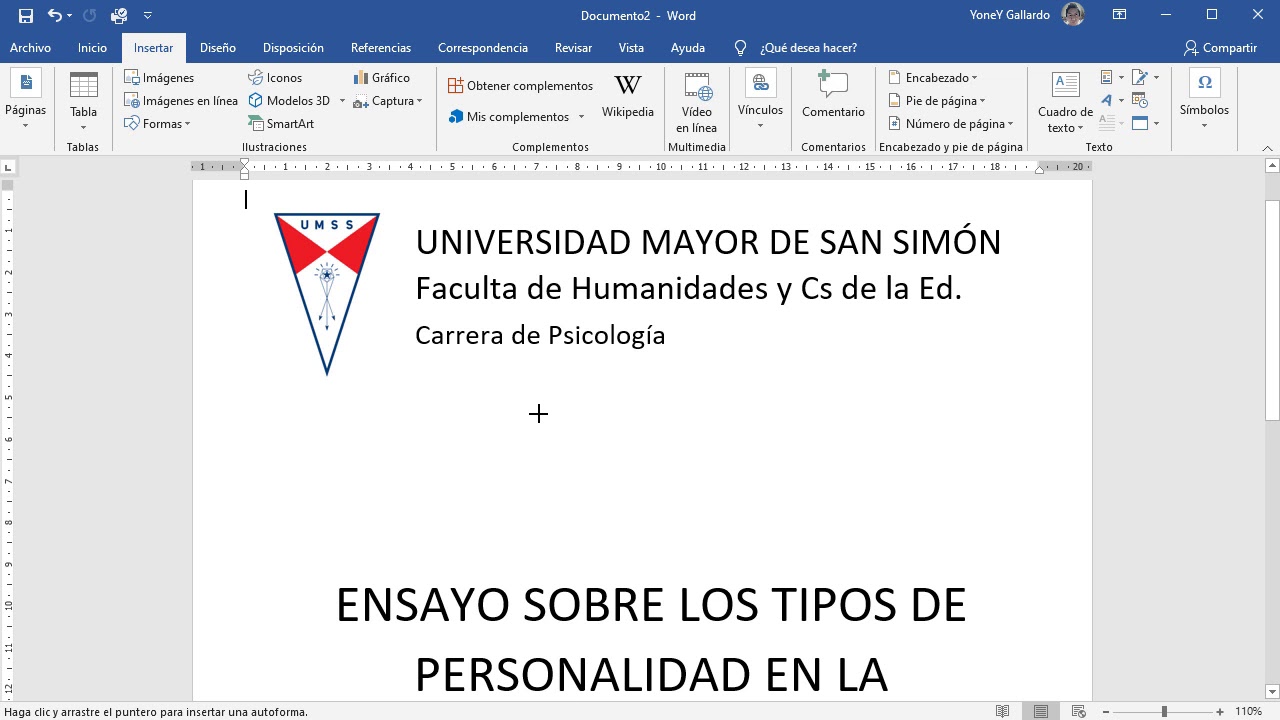Open the Encabezado dropdown
The width and height of the screenshot is (1280, 720).
[x=932, y=77]
